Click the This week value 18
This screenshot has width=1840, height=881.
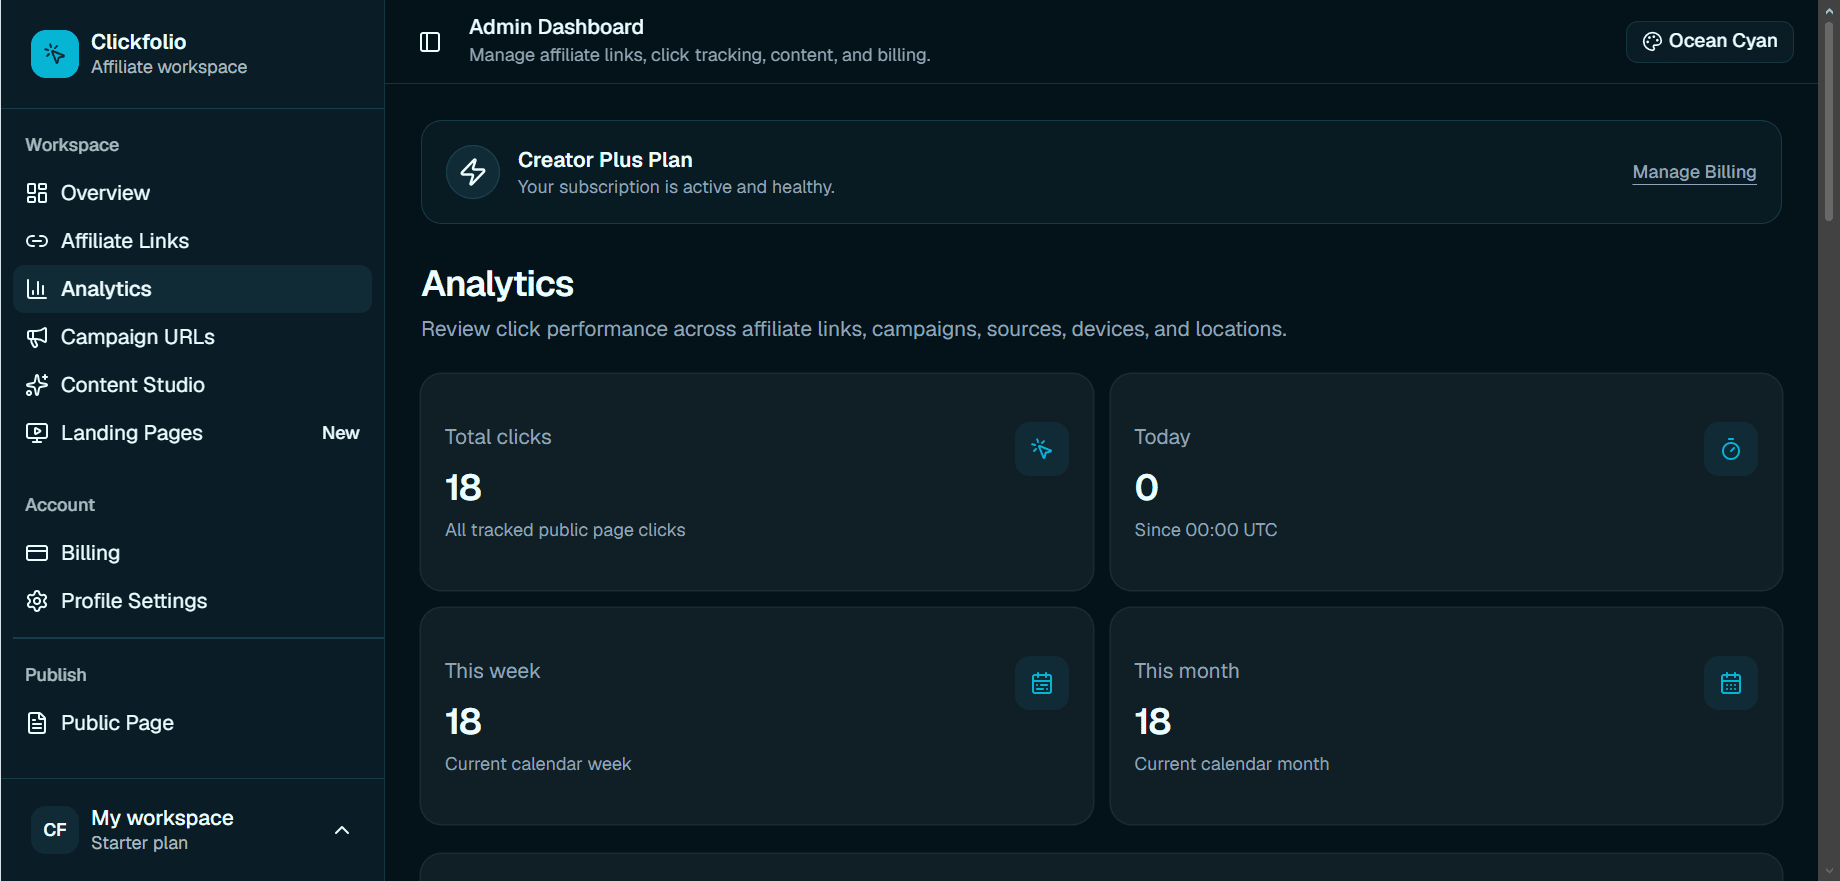point(463,722)
